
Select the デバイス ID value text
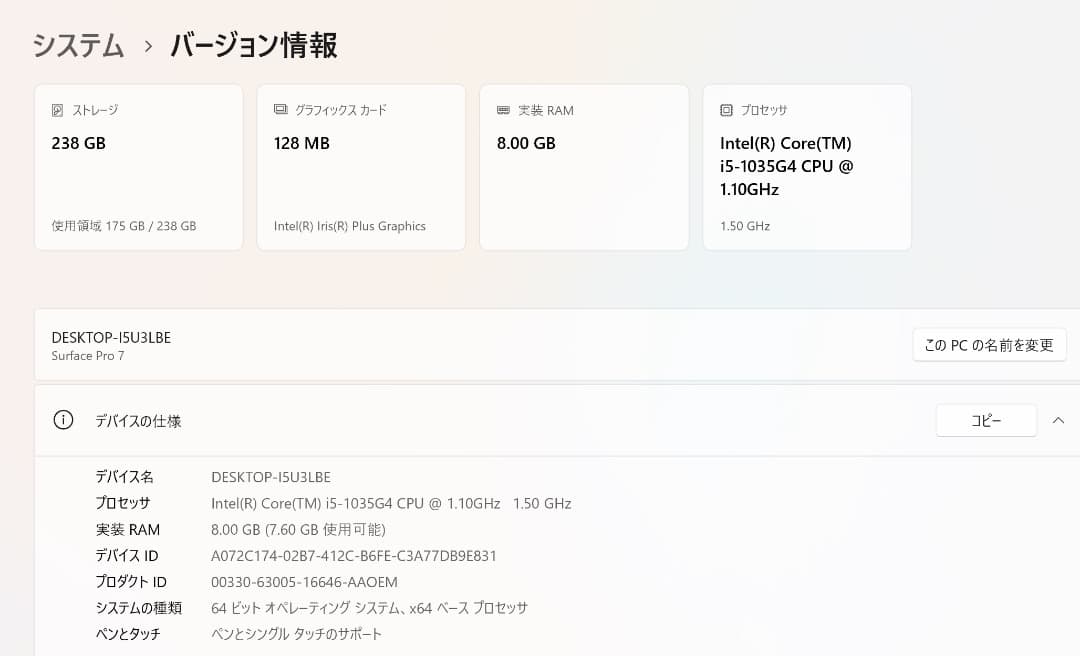point(354,555)
